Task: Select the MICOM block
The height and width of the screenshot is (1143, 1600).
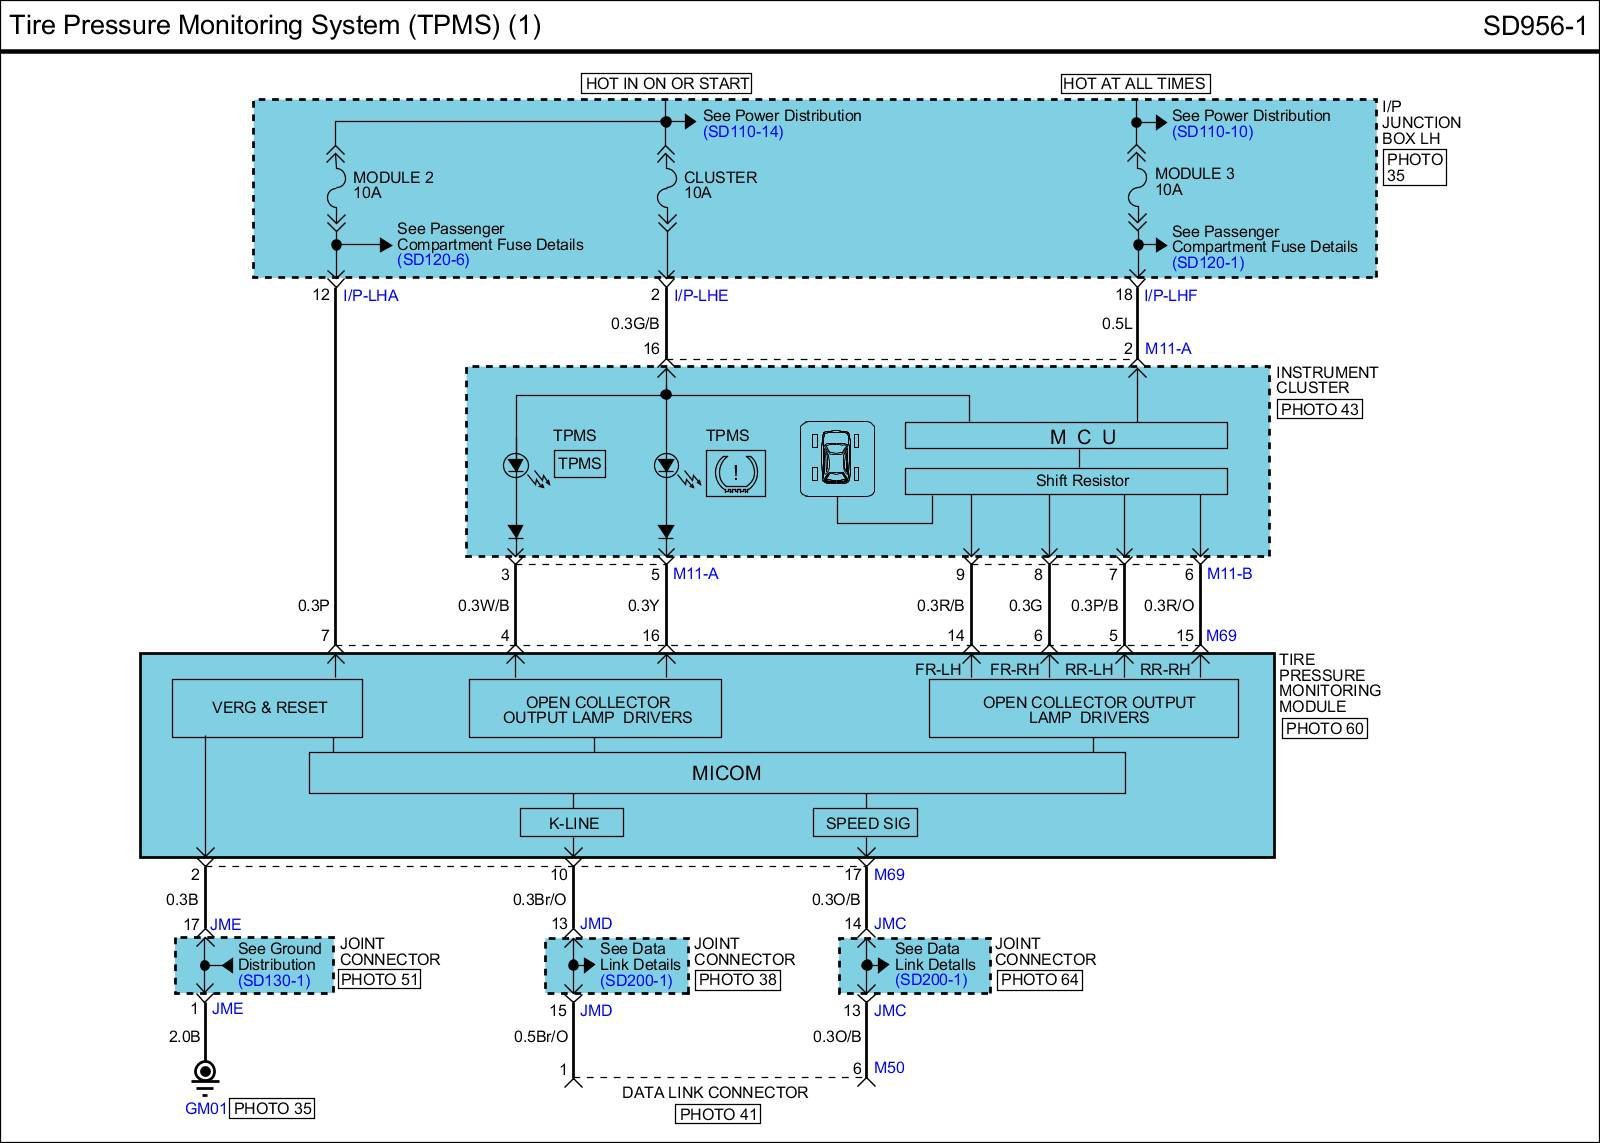Action: [x=717, y=773]
